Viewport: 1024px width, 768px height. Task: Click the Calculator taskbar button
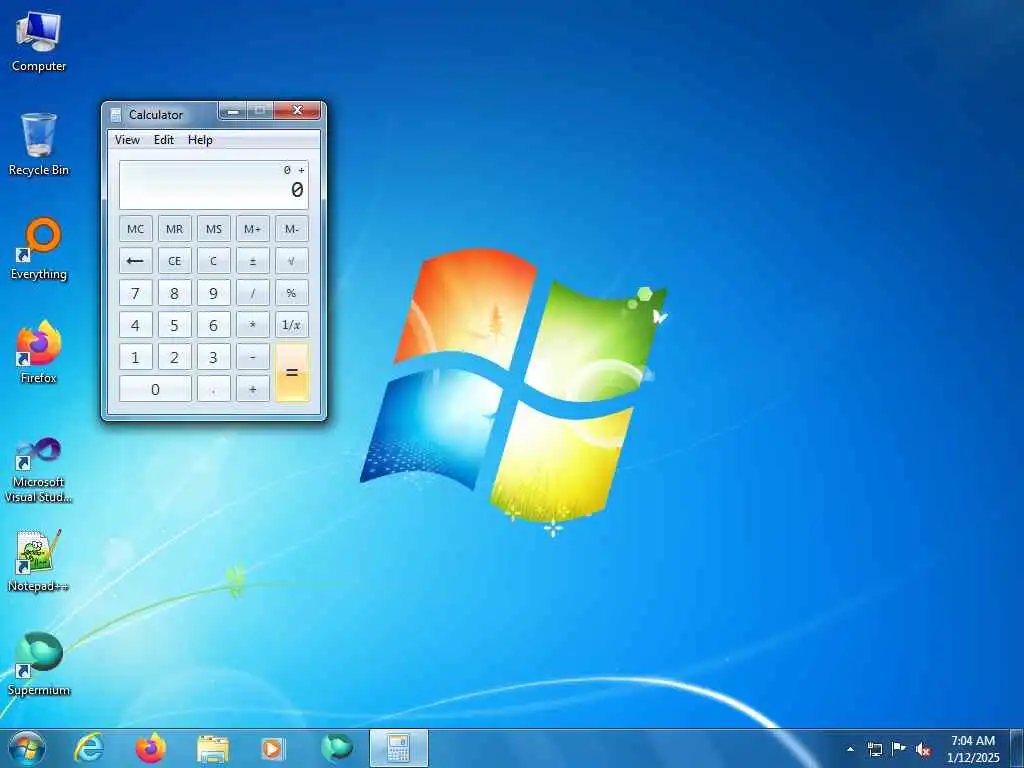(x=398, y=748)
